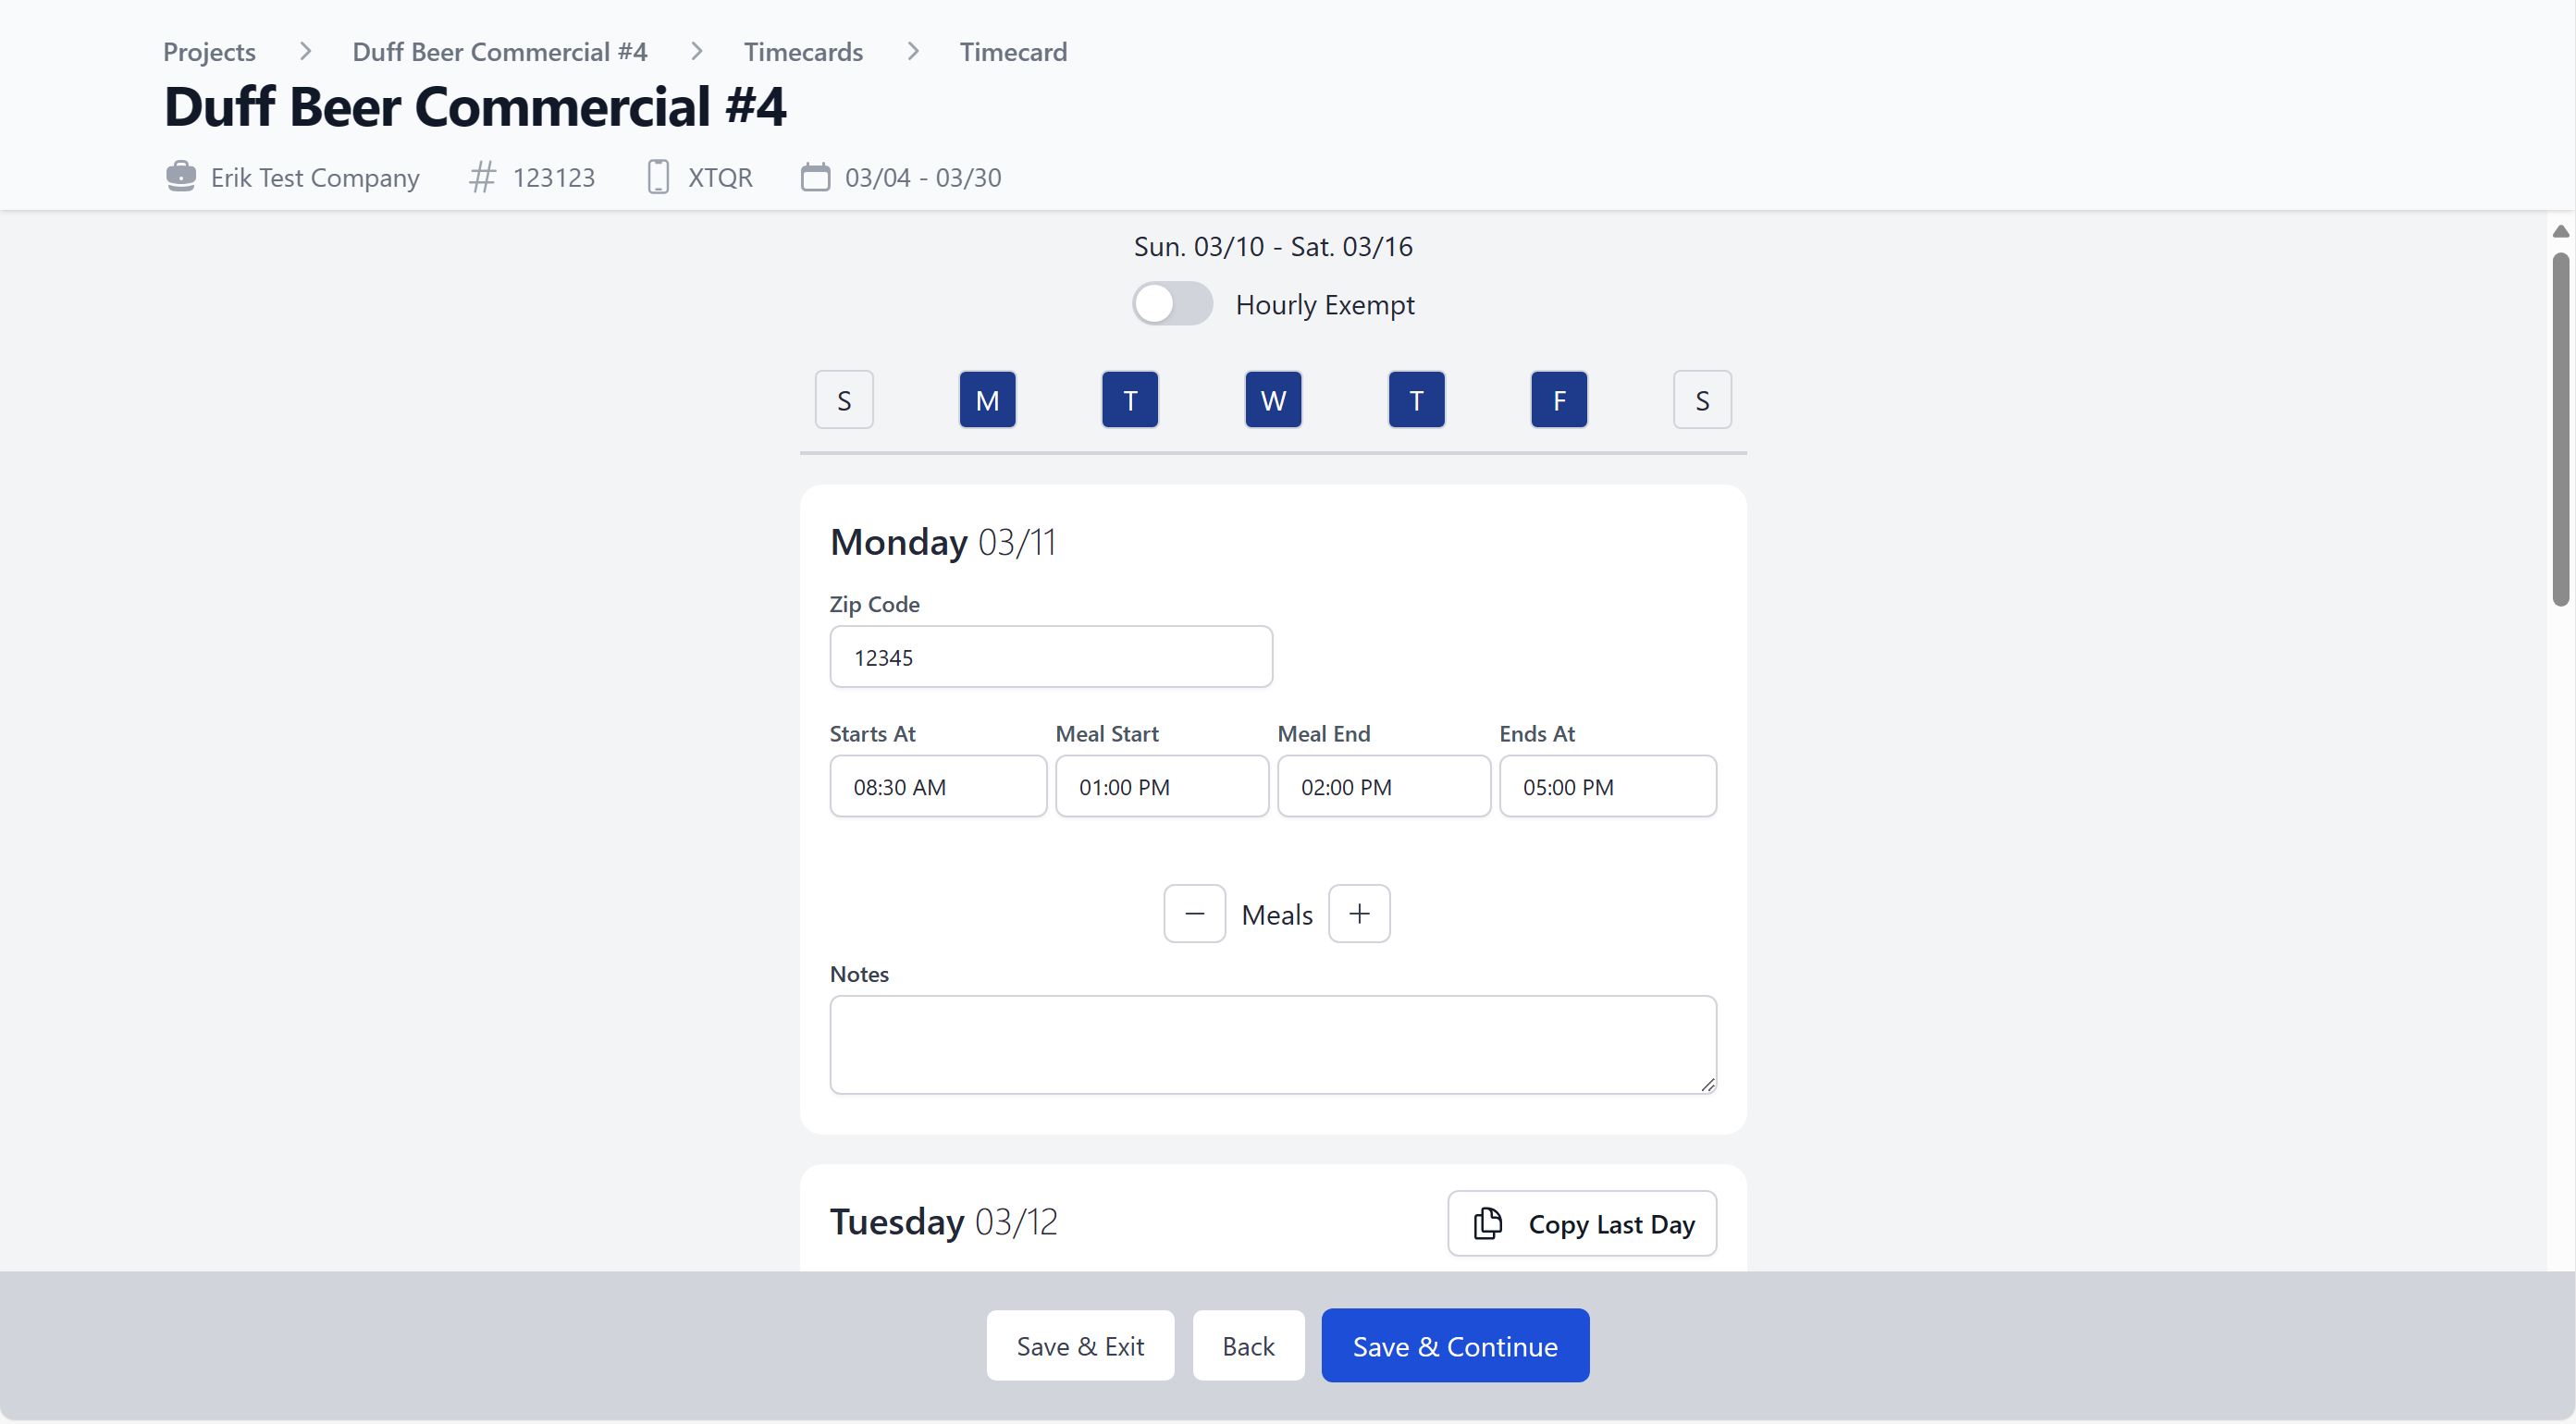Image resolution: width=2576 pixels, height=1424 pixels.
Task: Click the chevron after Timecards breadcrumb
Action: (912, 51)
